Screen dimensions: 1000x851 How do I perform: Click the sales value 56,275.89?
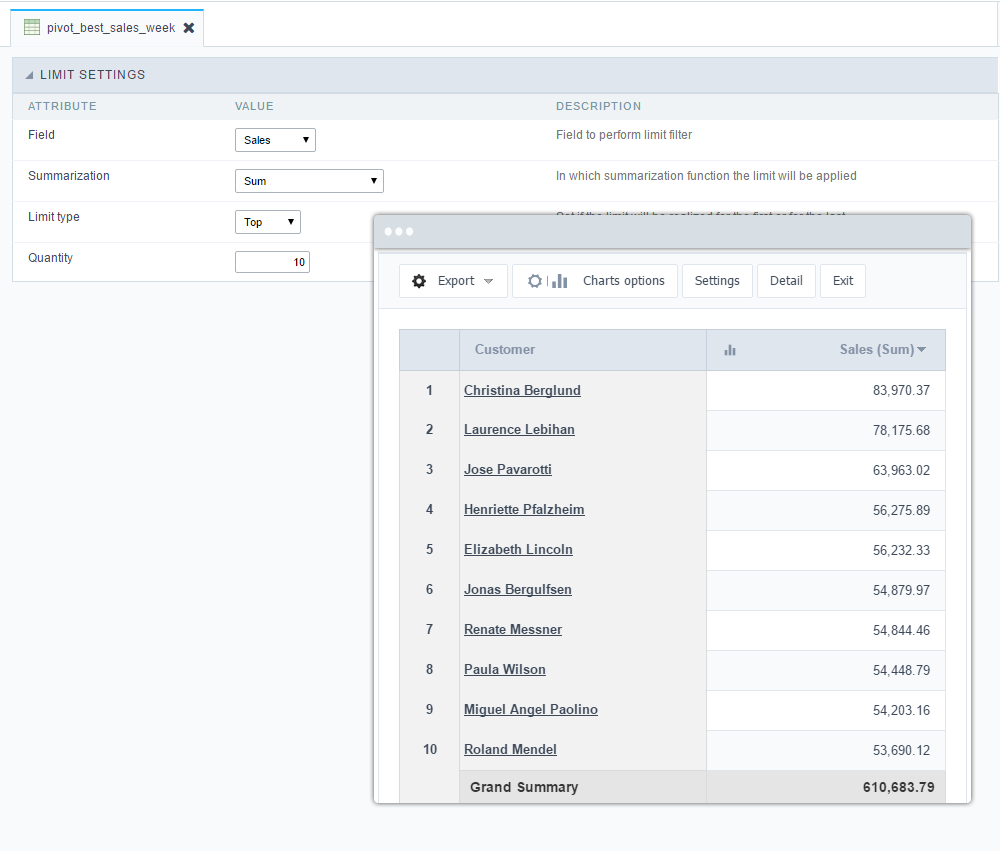[x=901, y=510]
